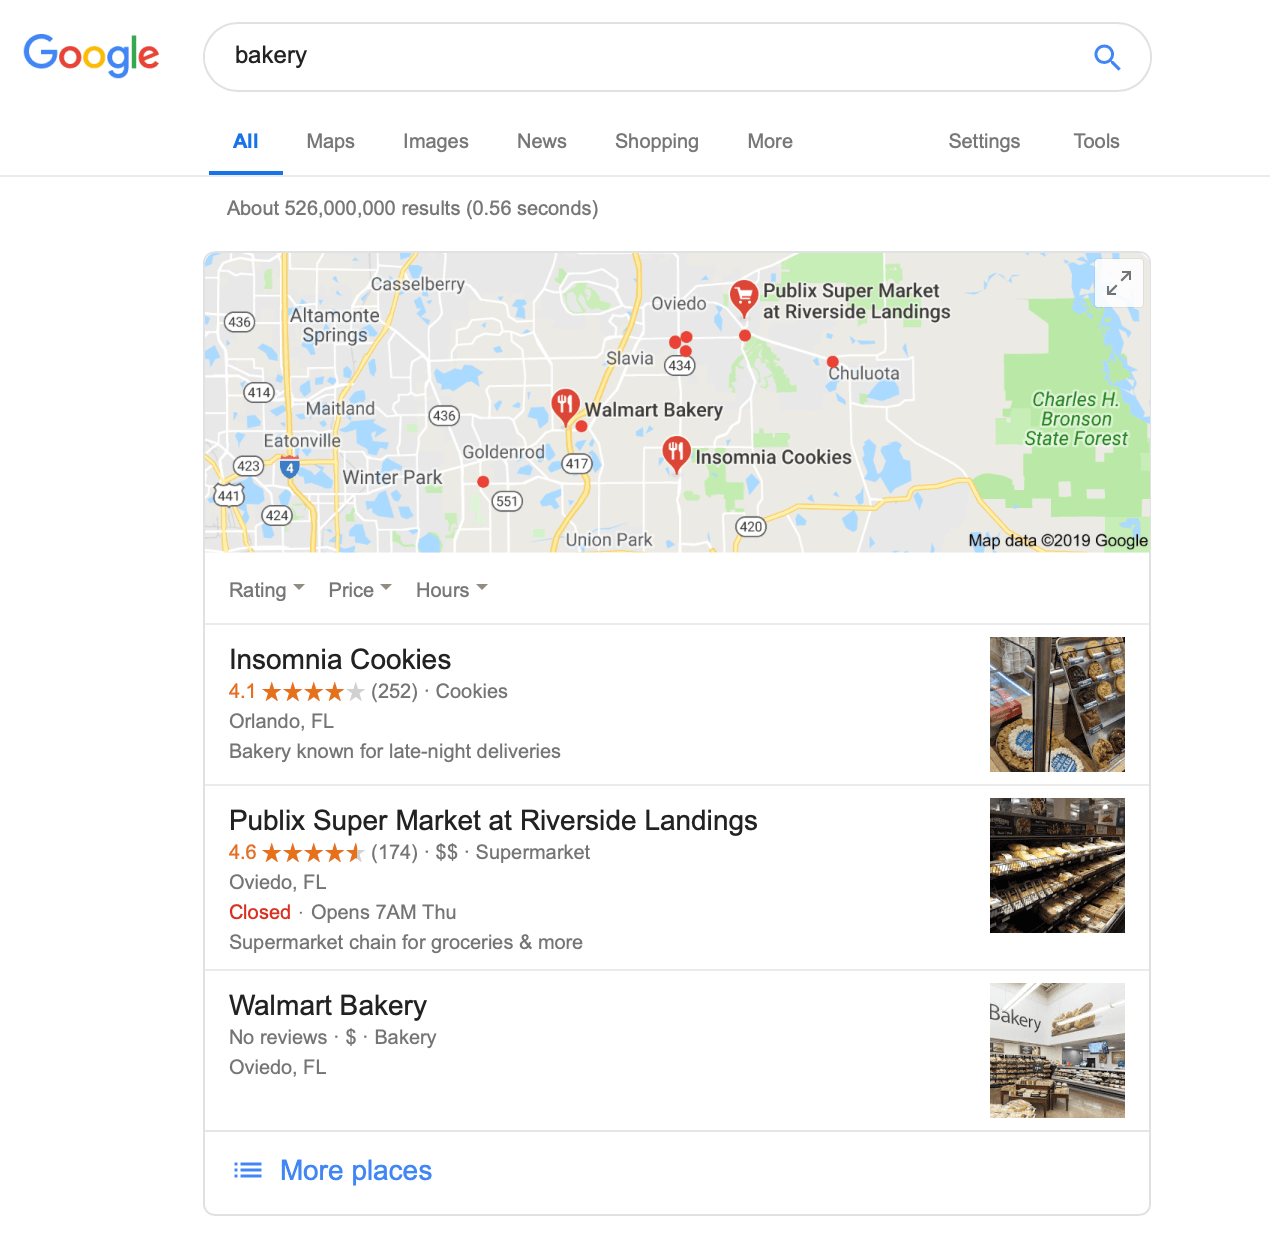Viewport: 1270px width, 1240px height.
Task: Click the Walmart Bakery photo thumbnail
Action: [x=1057, y=1050]
